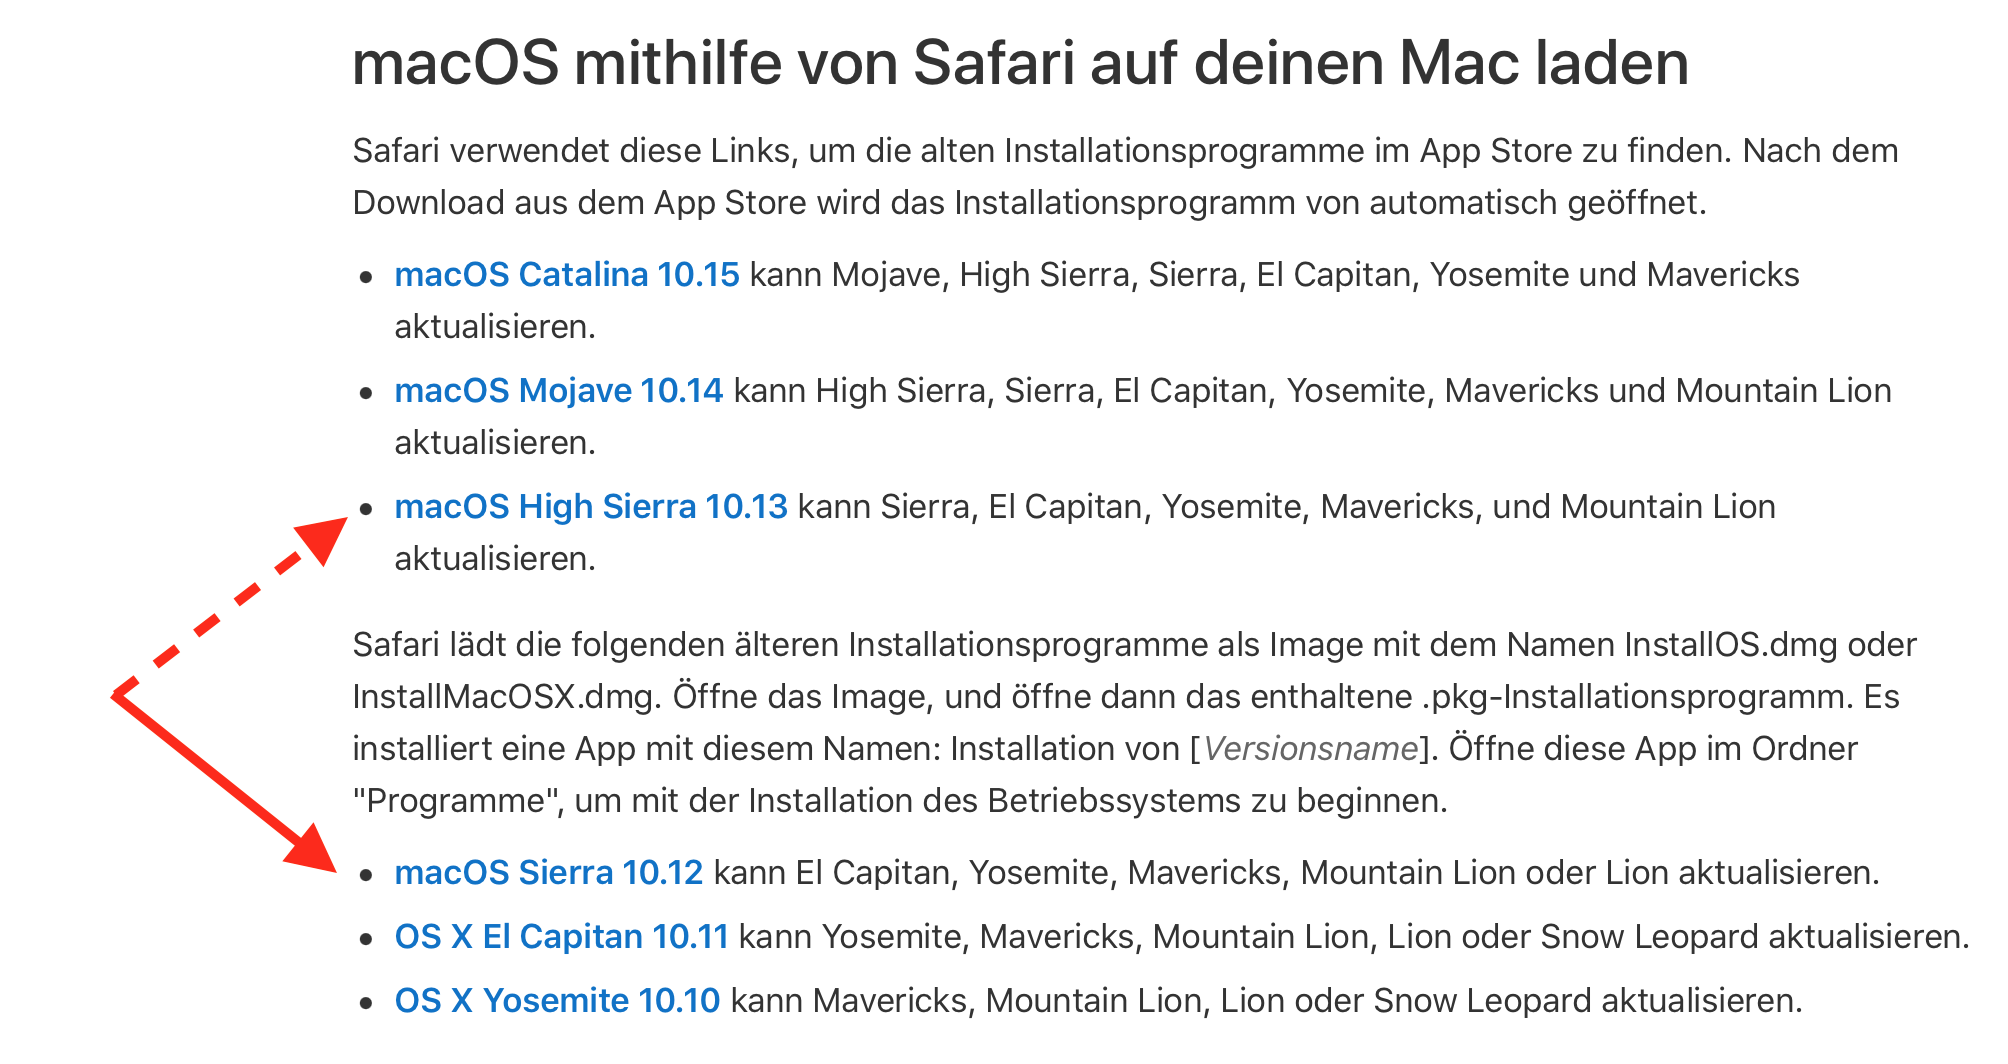Click the bullet point before macOS Mojave
2008x1064 pixels.
point(367,393)
